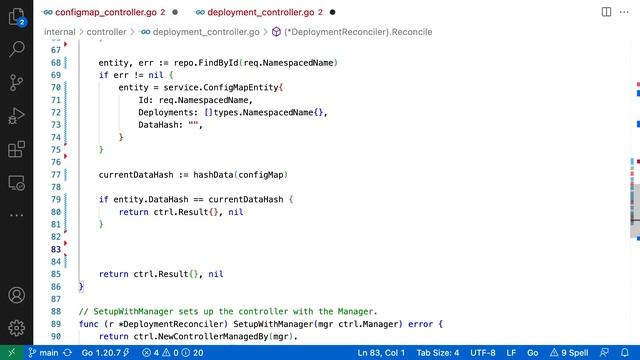Click line number 83 in gutter

(56, 249)
